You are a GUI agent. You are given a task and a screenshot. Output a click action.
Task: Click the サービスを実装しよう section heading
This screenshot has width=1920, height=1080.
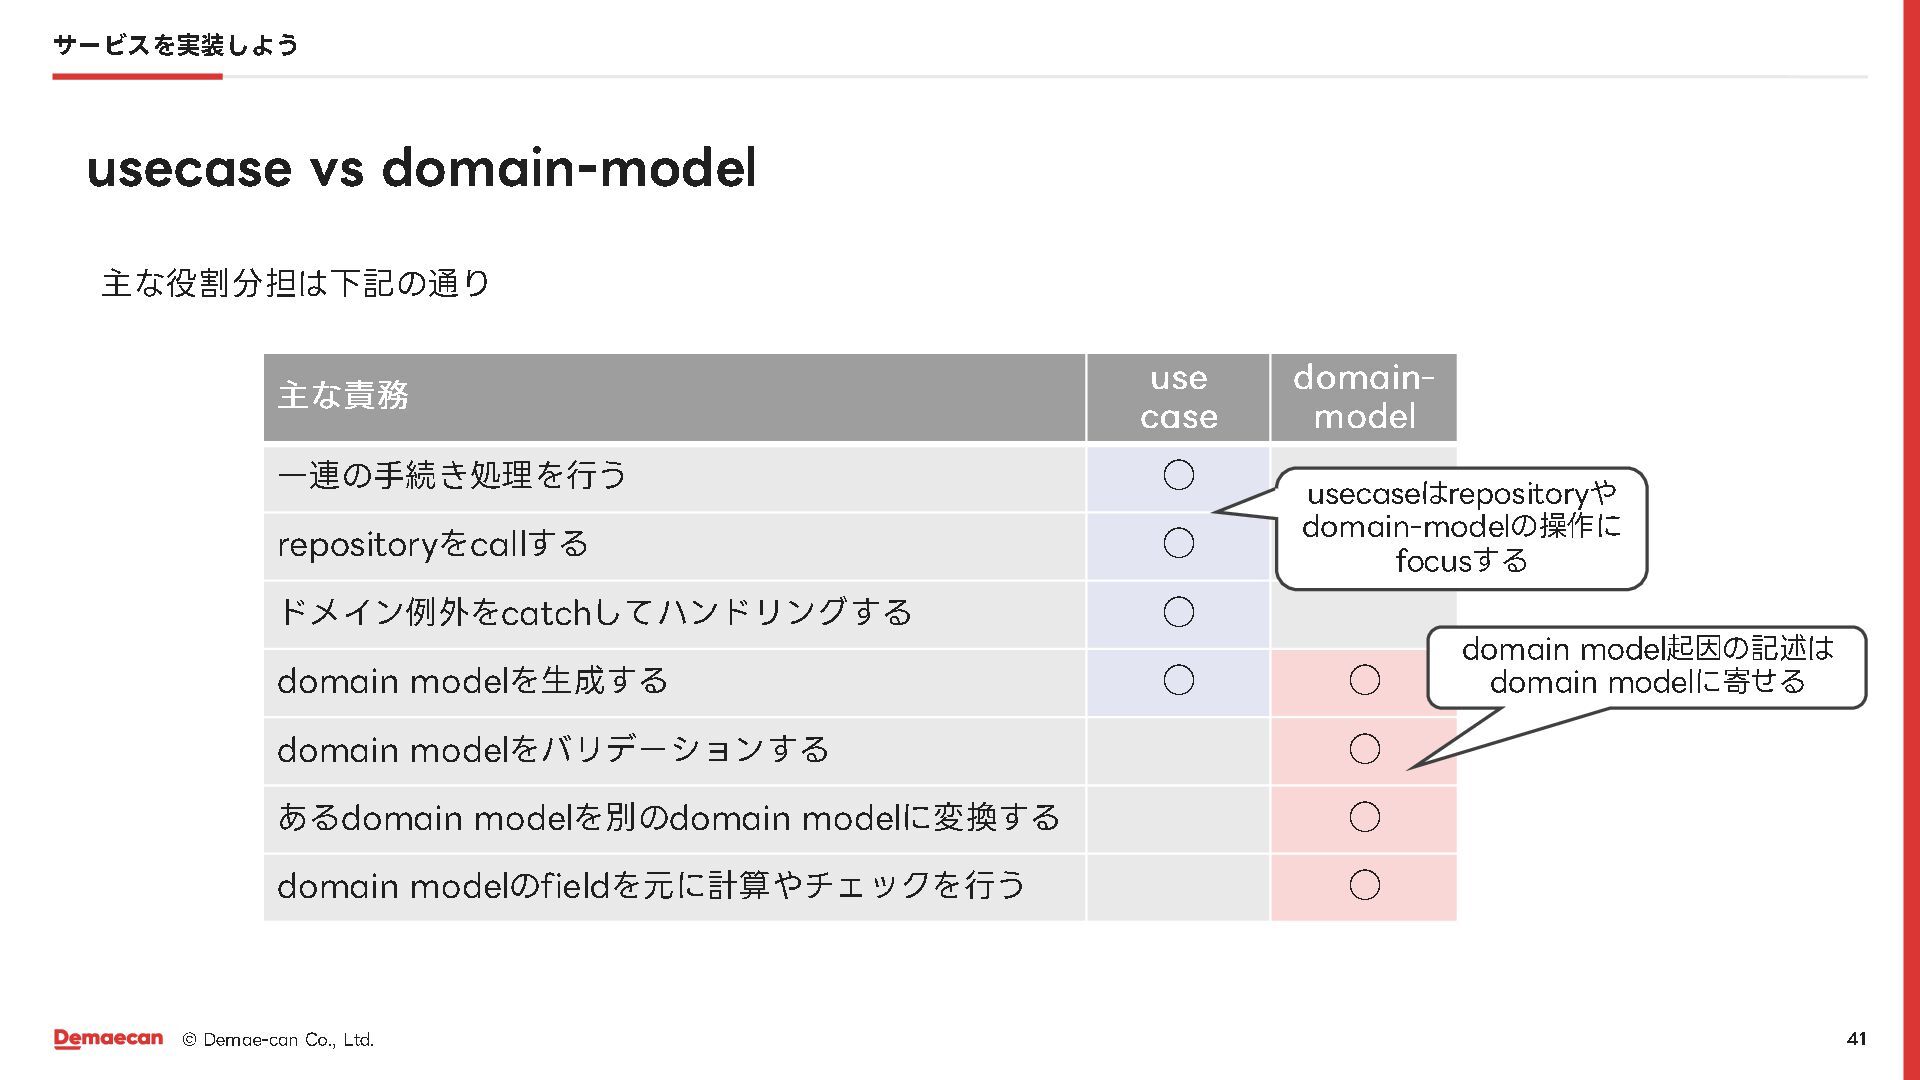click(176, 45)
